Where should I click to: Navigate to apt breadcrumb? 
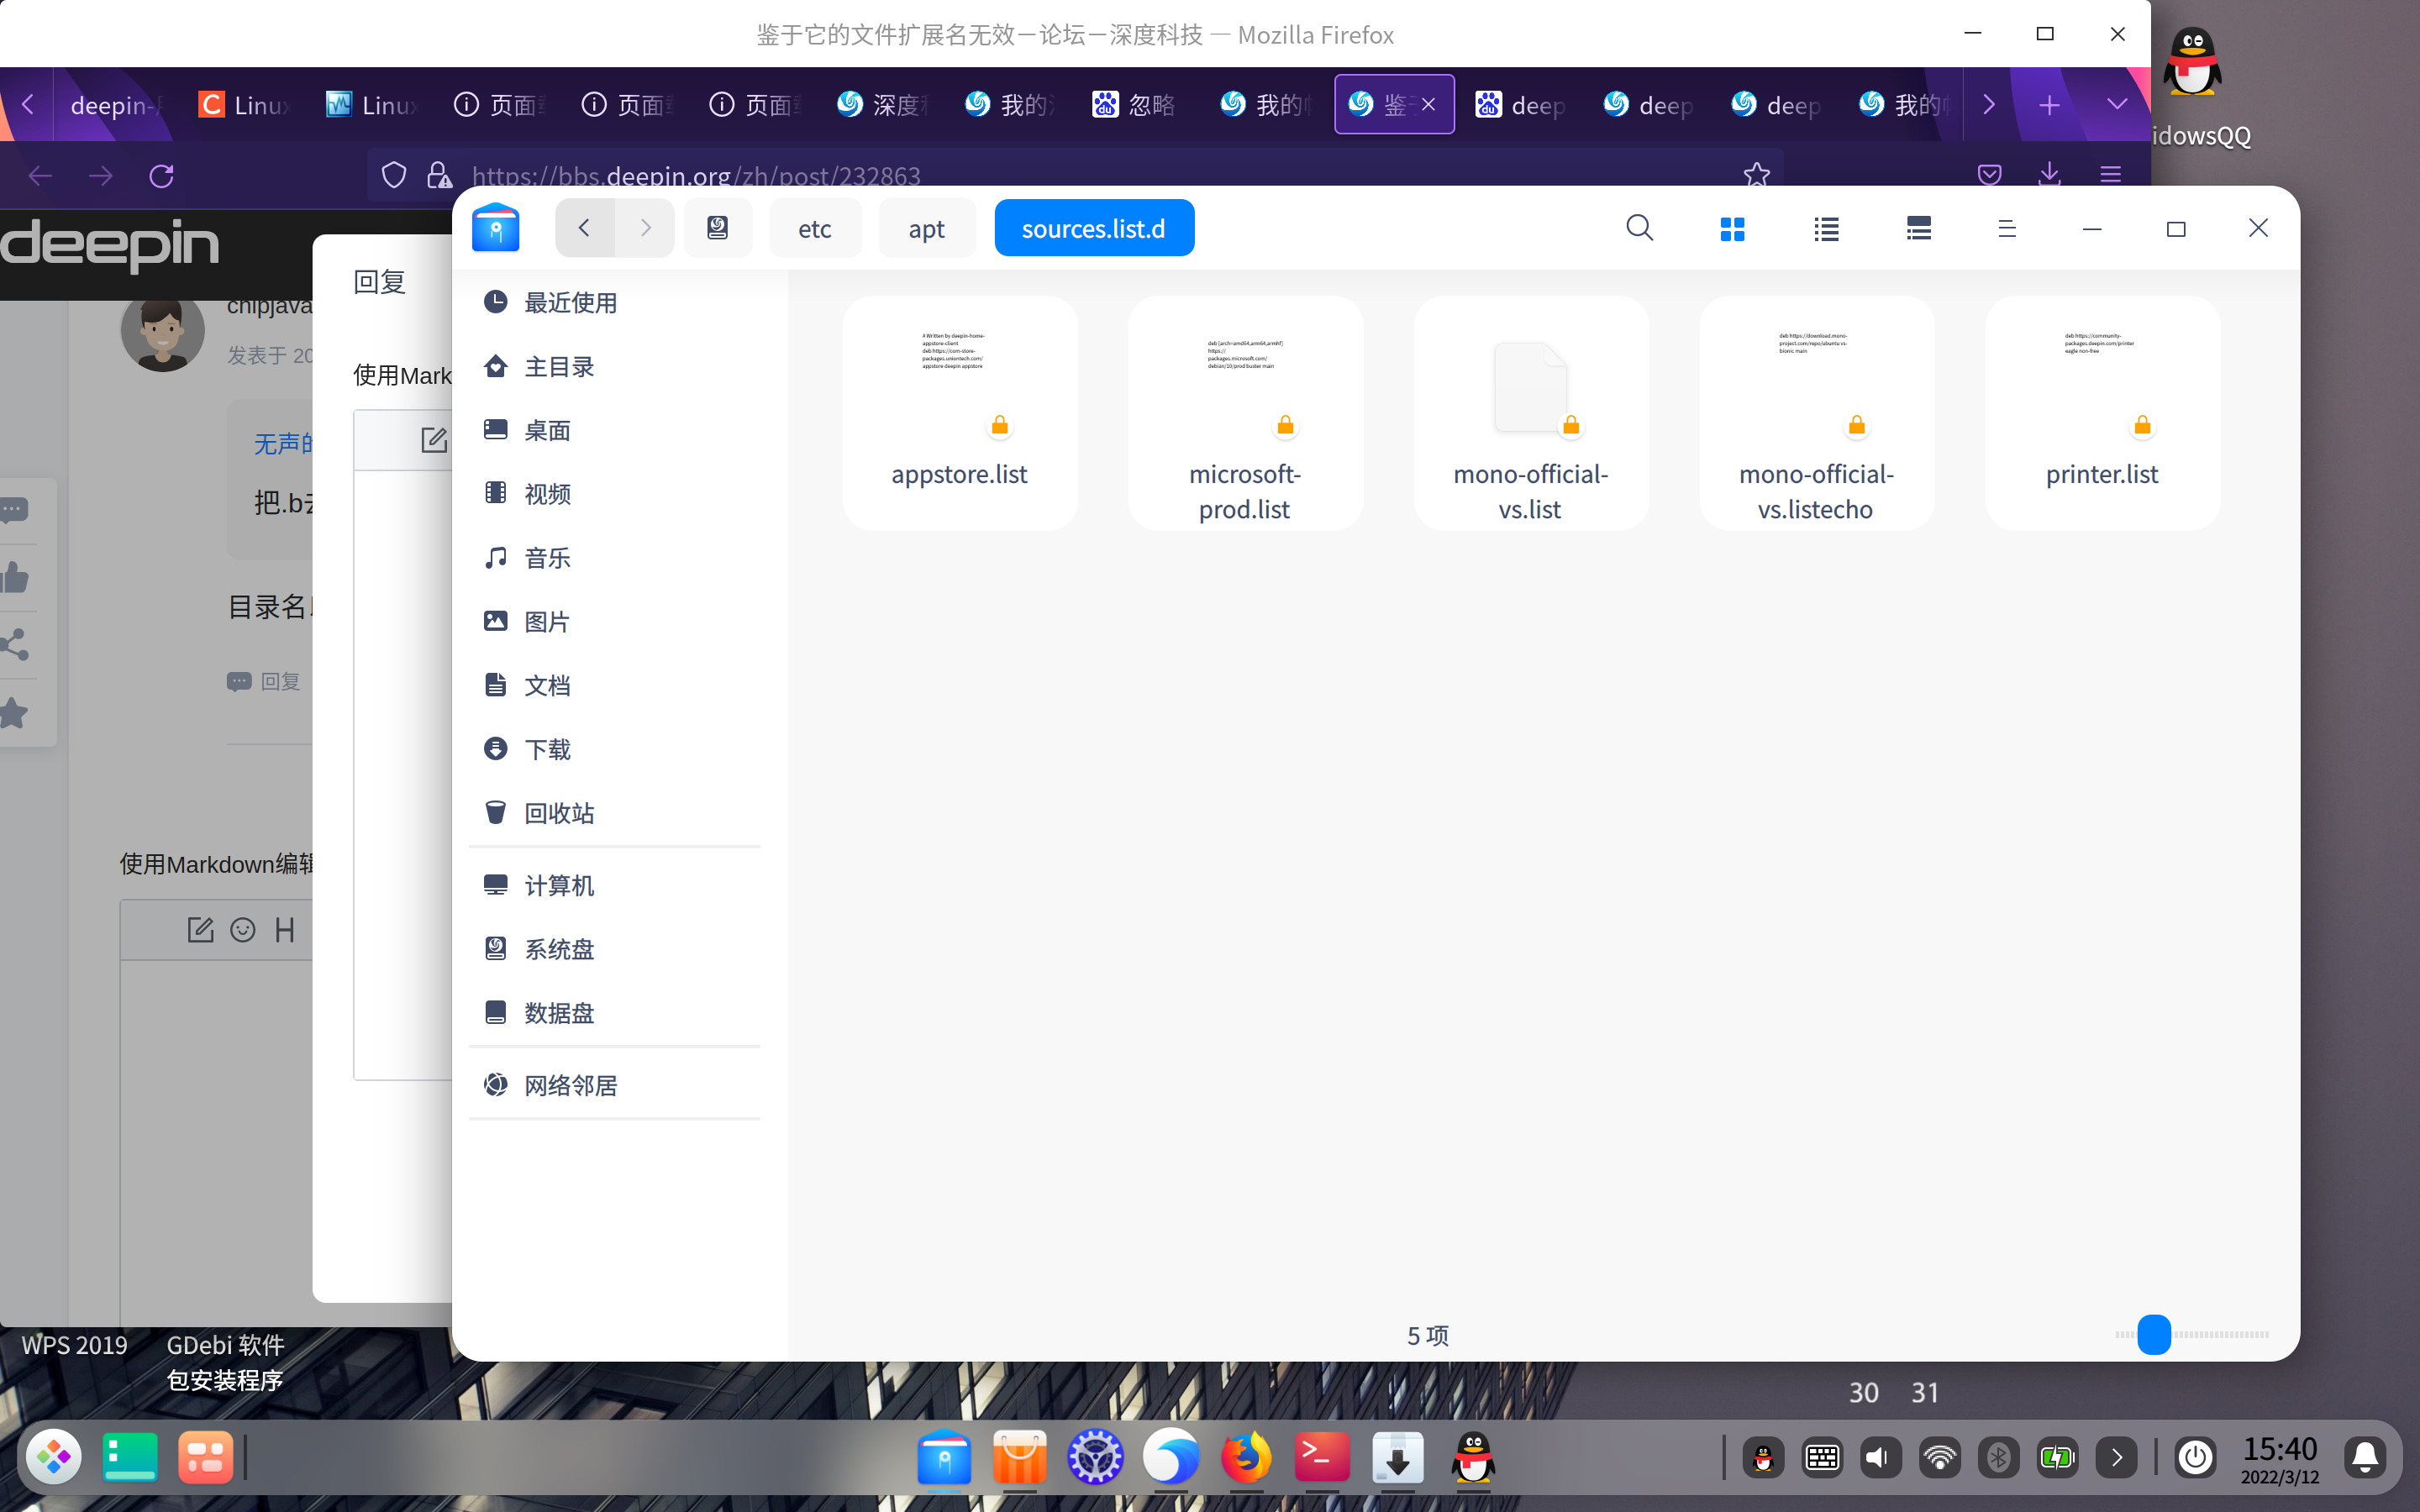926,229
